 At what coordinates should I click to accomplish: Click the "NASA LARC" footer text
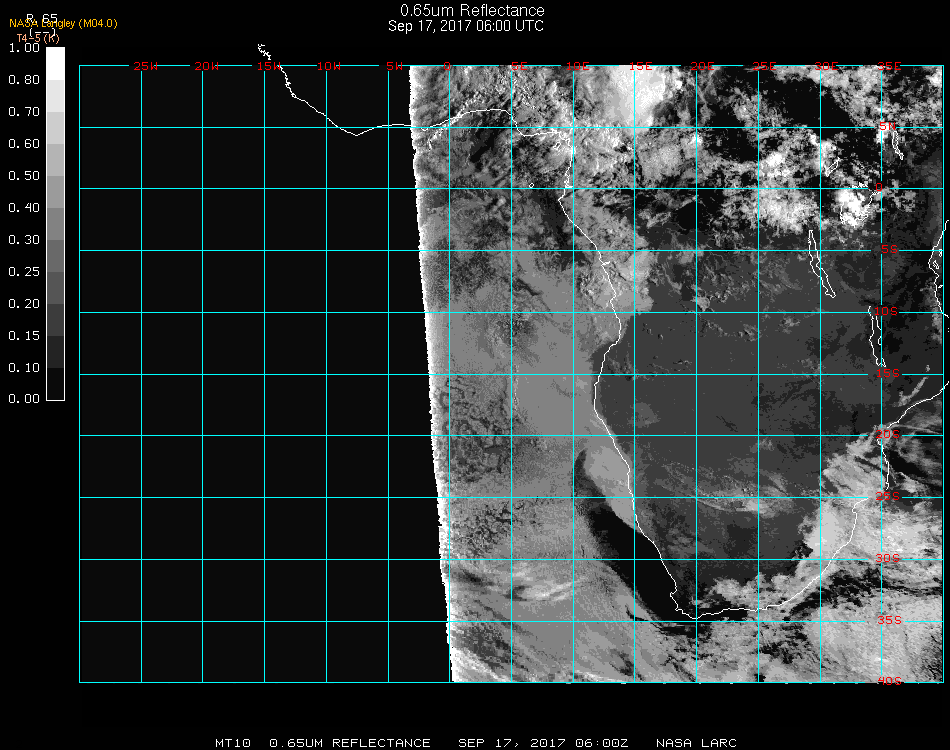point(696,743)
